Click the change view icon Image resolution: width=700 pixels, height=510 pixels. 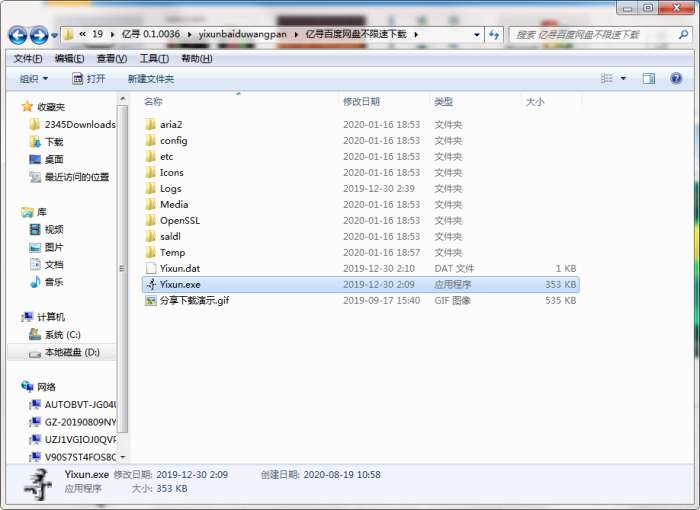606,79
